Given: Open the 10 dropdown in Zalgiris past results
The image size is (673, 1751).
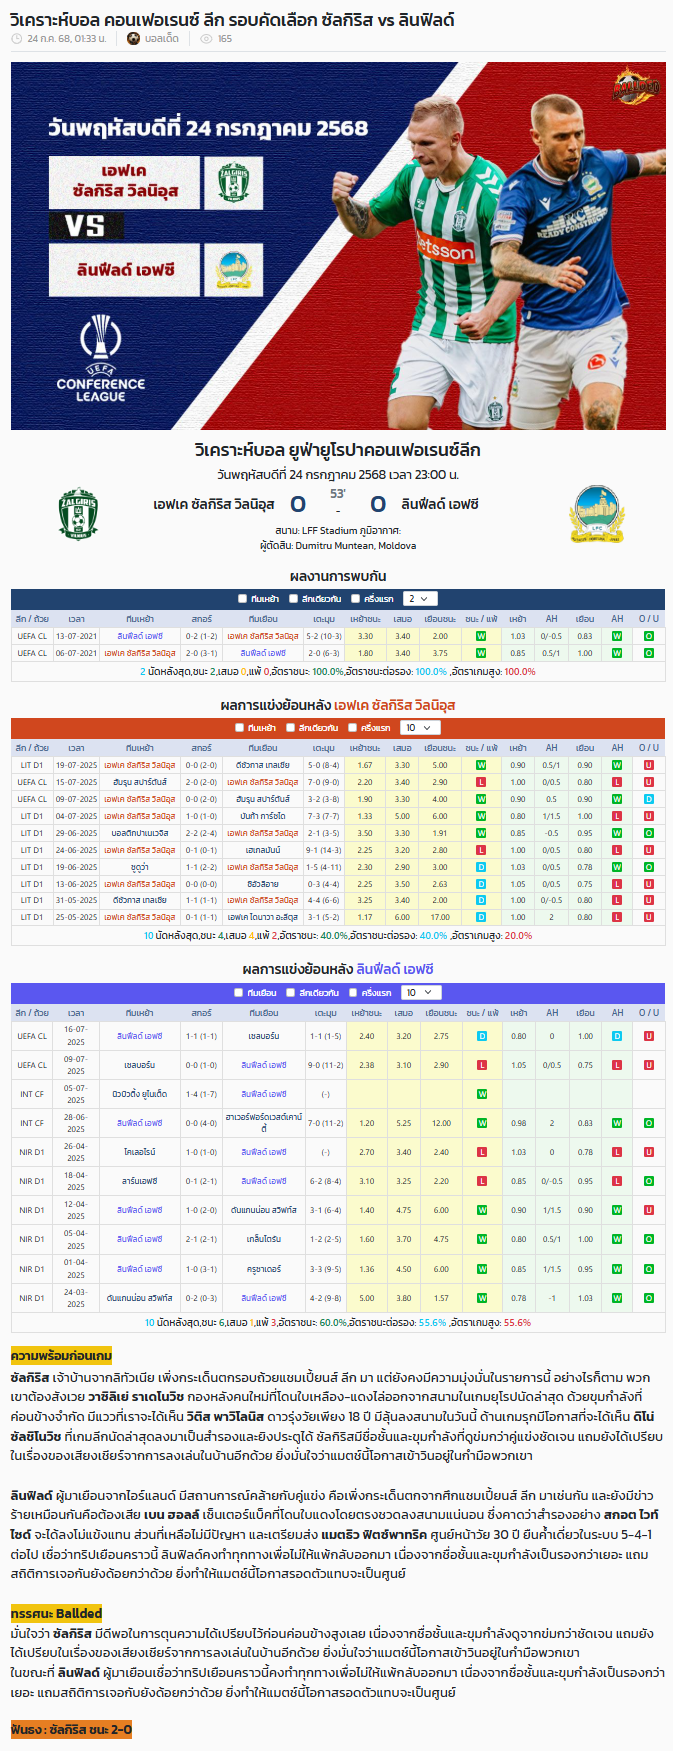Looking at the screenshot, I should [x=418, y=728].
